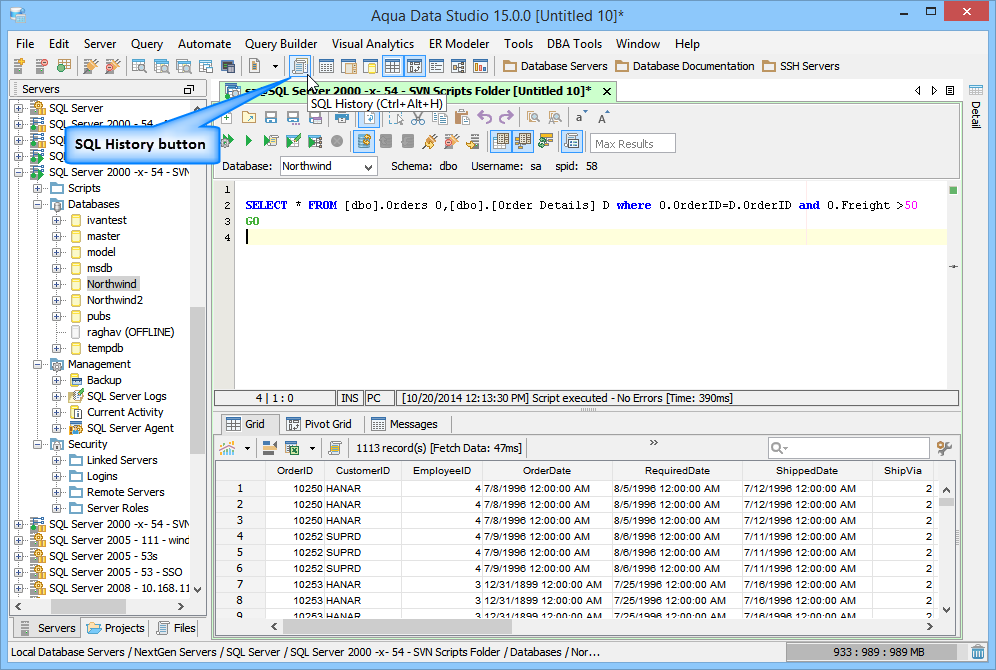Expand the Northwind database node

tap(57, 285)
